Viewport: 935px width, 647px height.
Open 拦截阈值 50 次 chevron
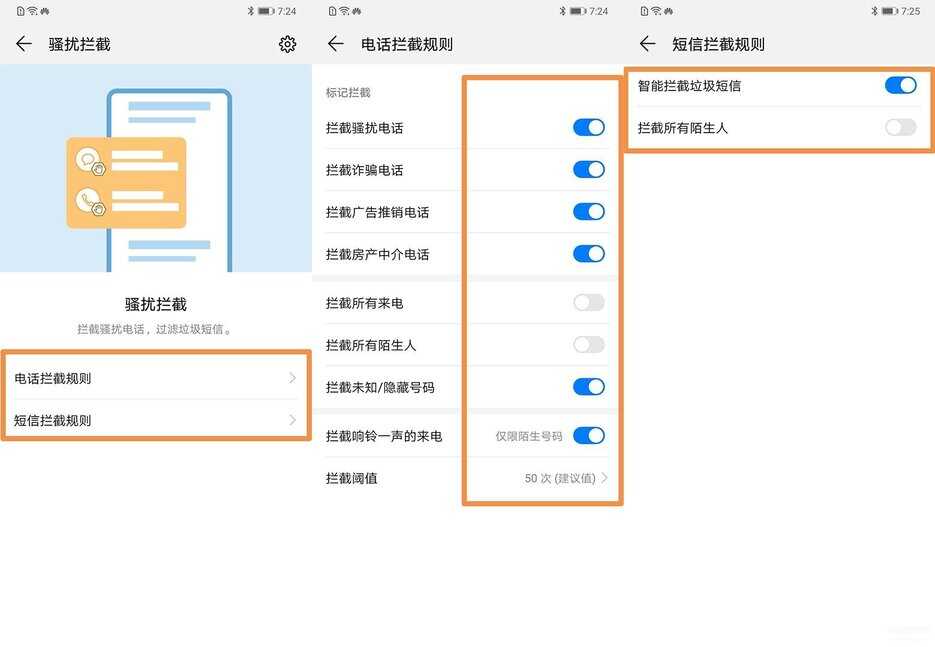click(605, 478)
